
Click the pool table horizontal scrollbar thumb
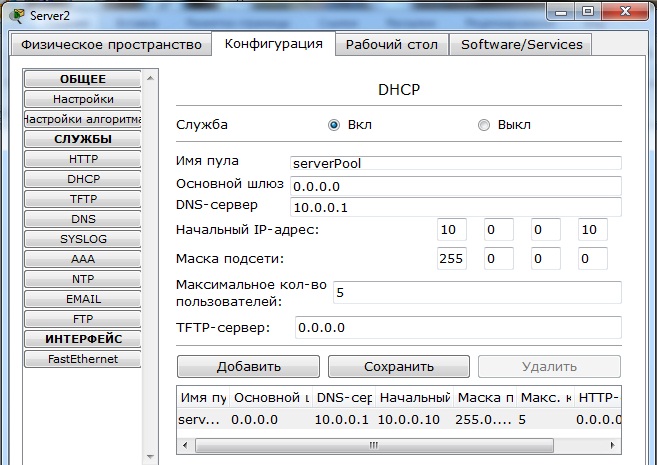tap(374, 445)
